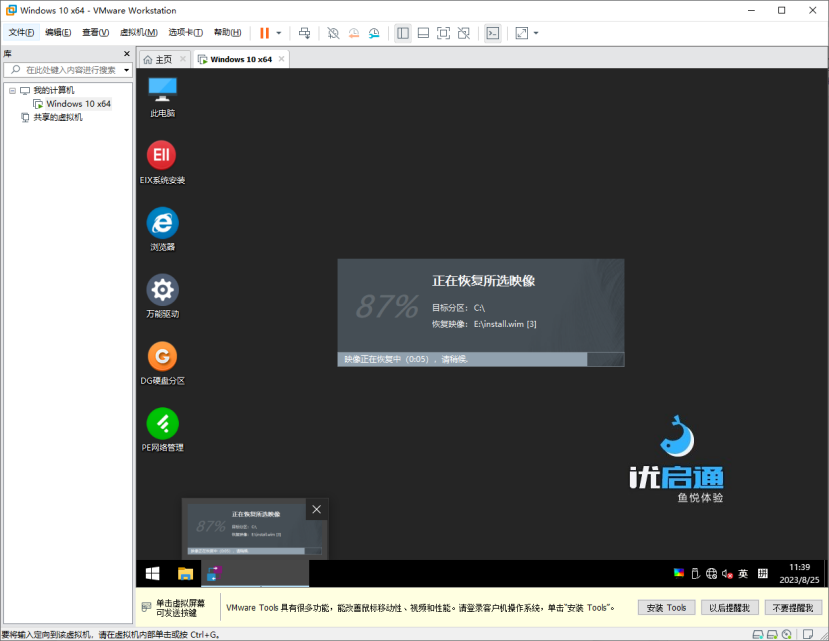Collapse the 我的计算机 tree node
829x641 pixels.
click(12, 90)
